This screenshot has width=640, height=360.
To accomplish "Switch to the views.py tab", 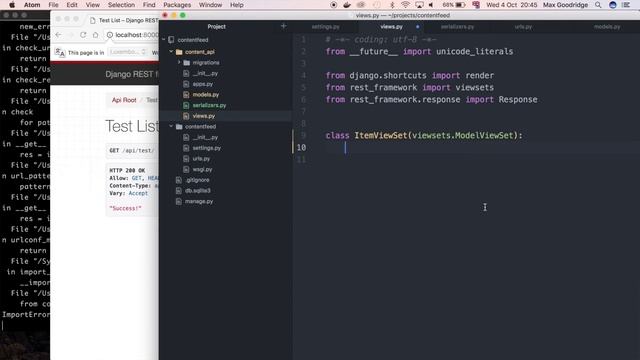I will pyautogui.click(x=391, y=27).
